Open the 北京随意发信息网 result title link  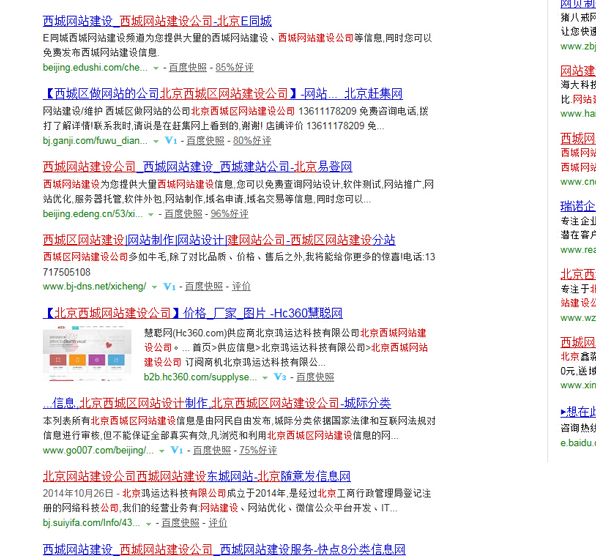(197, 476)
